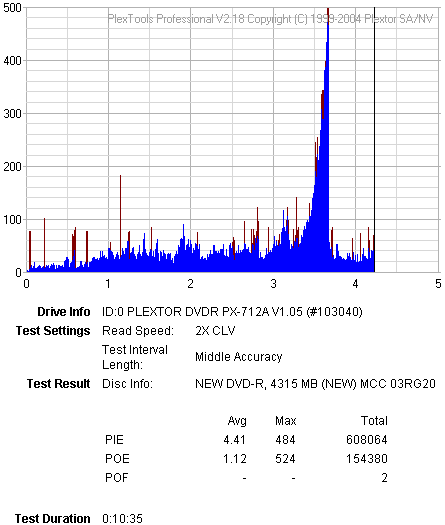445x525 pixels.
Task: Click the PlexTools Professional copyright watermark
Action: click(271, 19)
